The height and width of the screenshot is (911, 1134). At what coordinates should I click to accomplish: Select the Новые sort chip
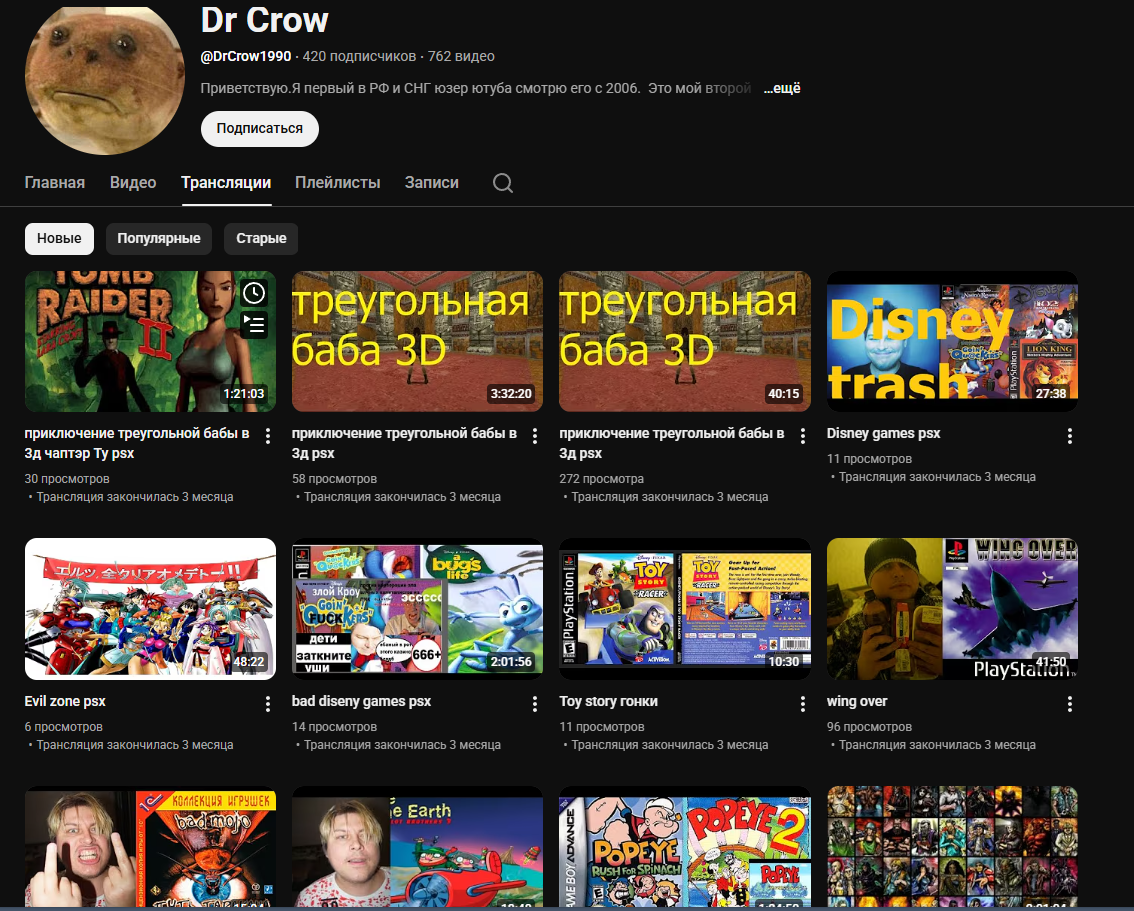(59, 239)
